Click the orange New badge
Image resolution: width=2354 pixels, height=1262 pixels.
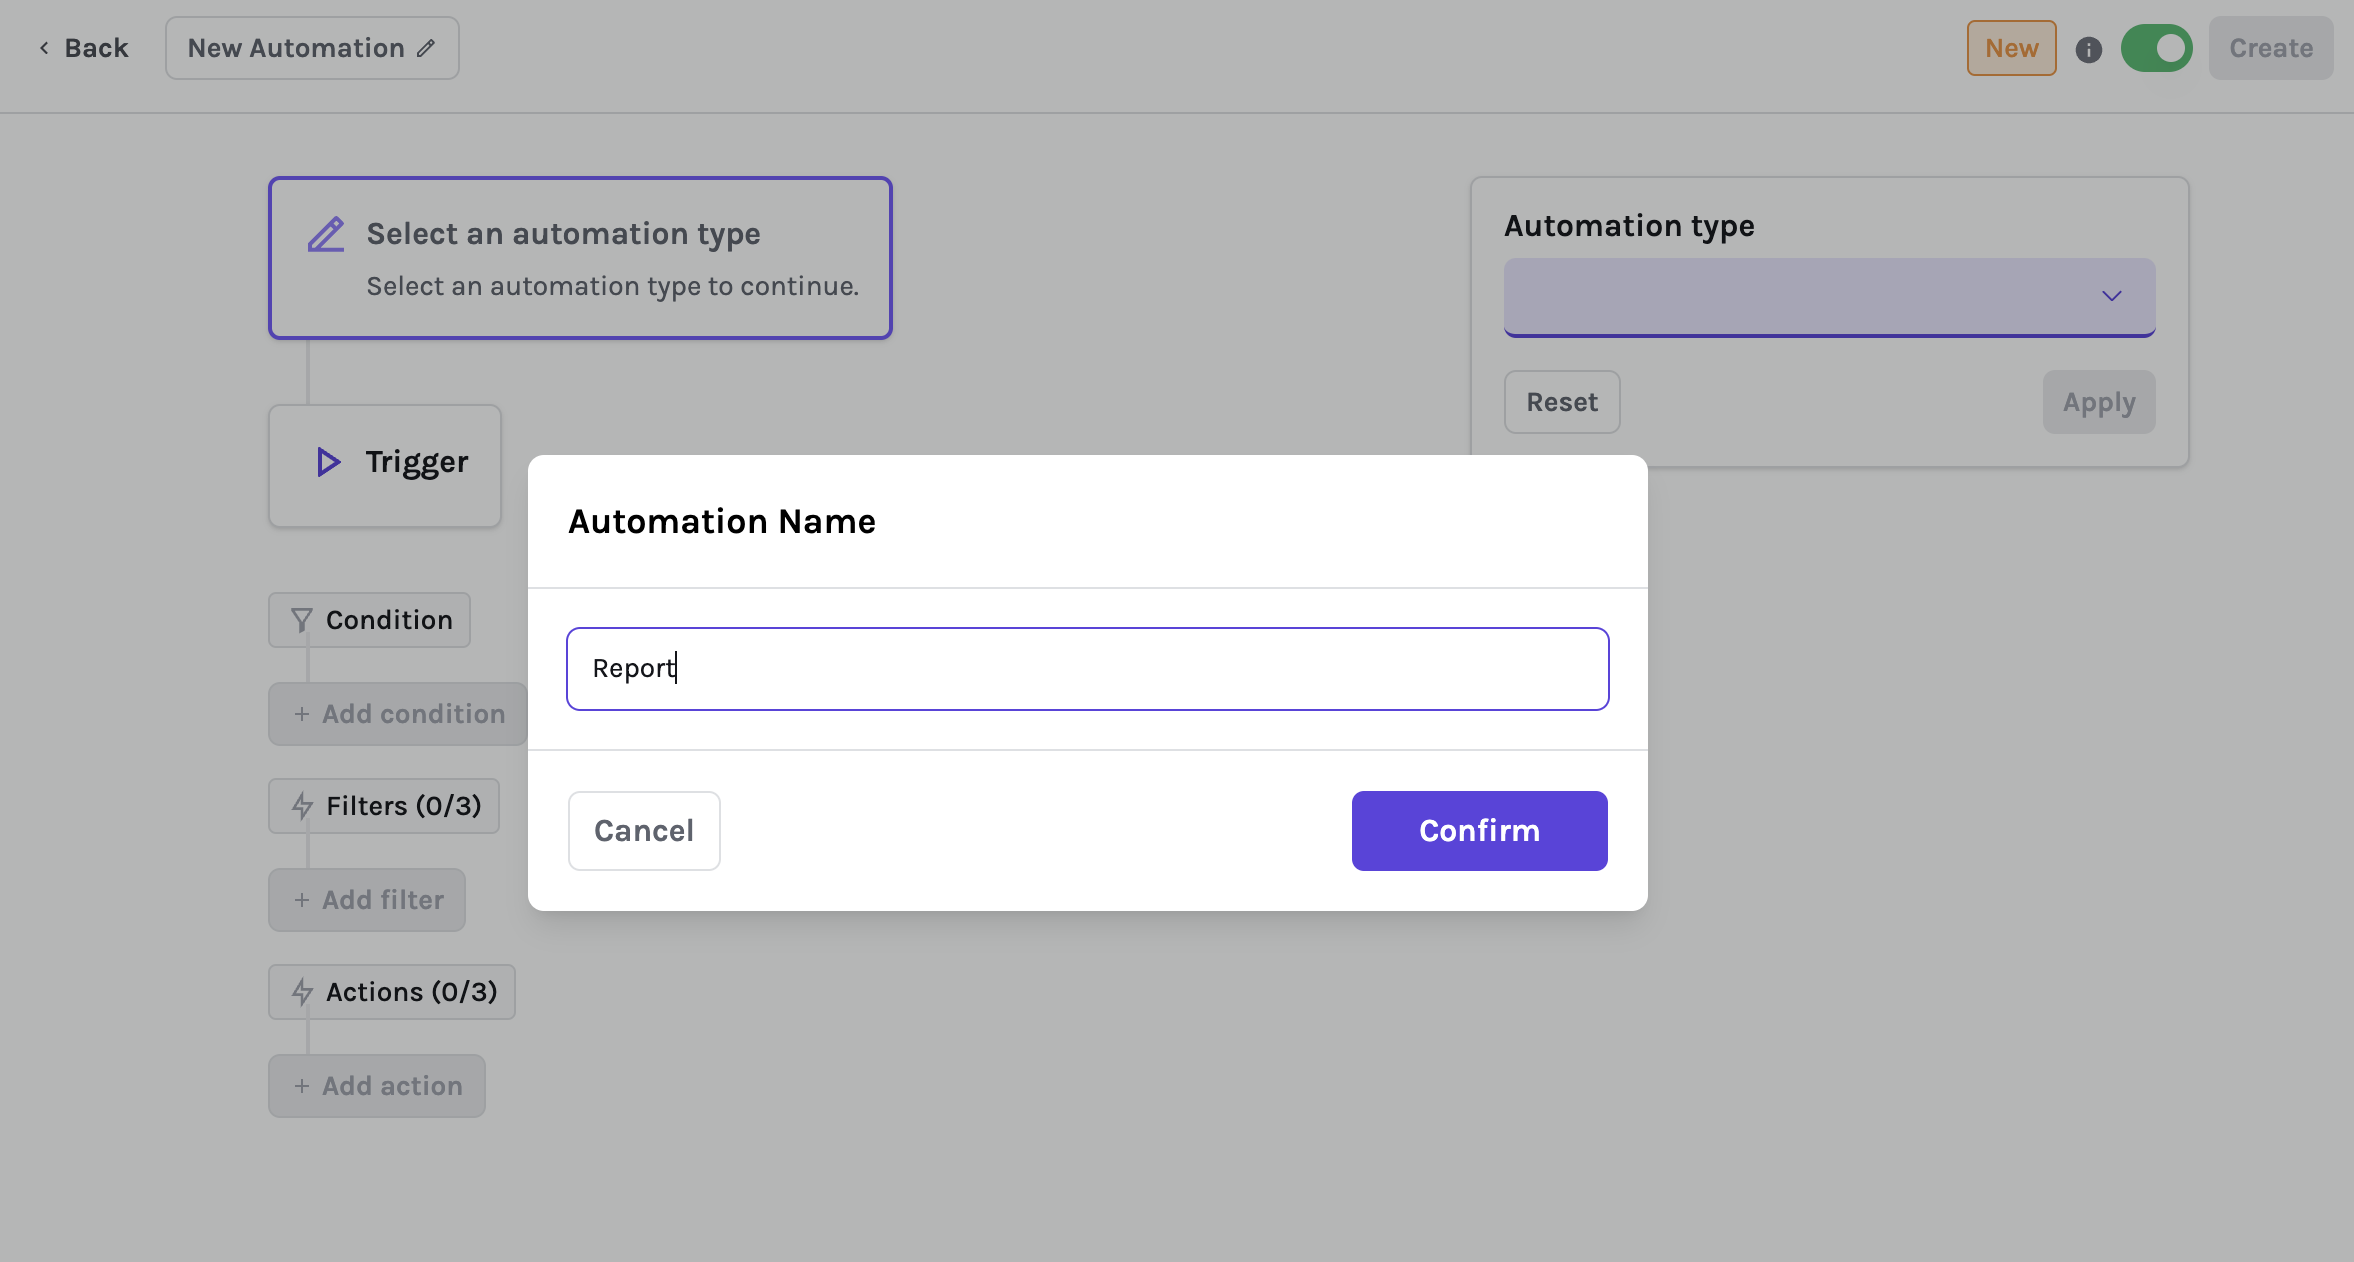coord(2011,48)
